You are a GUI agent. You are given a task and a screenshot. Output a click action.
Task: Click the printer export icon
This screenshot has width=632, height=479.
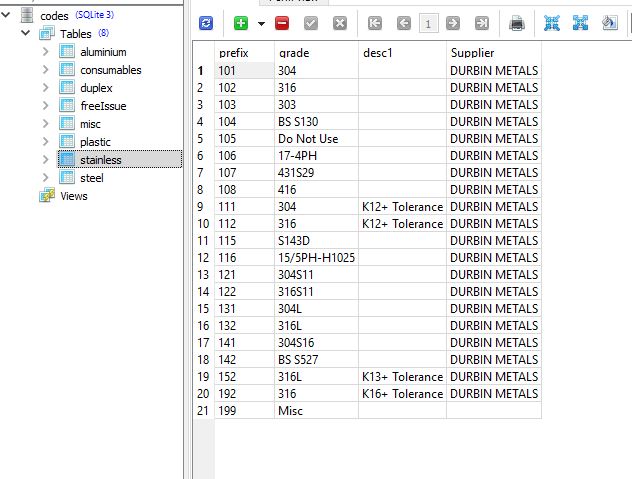pos(517,23)
